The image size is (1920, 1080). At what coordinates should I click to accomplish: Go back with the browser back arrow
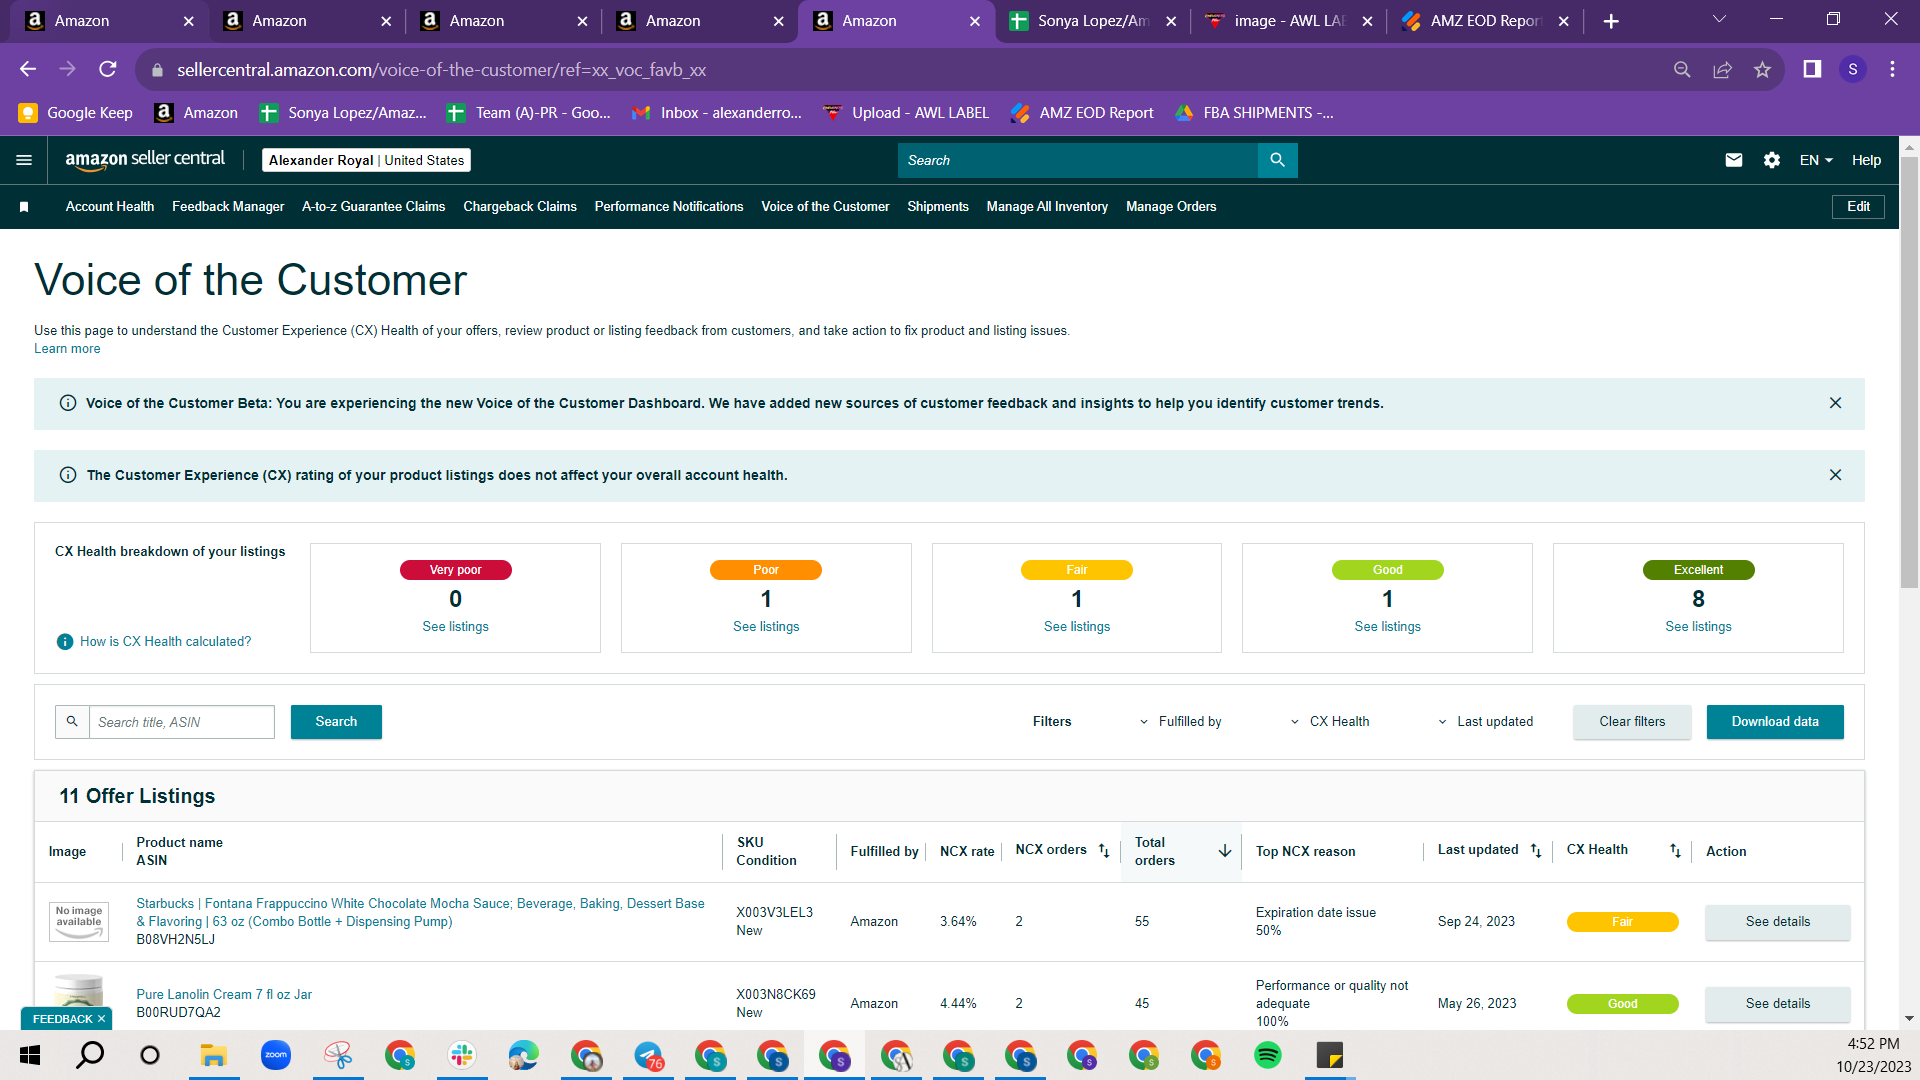(28, 69)
